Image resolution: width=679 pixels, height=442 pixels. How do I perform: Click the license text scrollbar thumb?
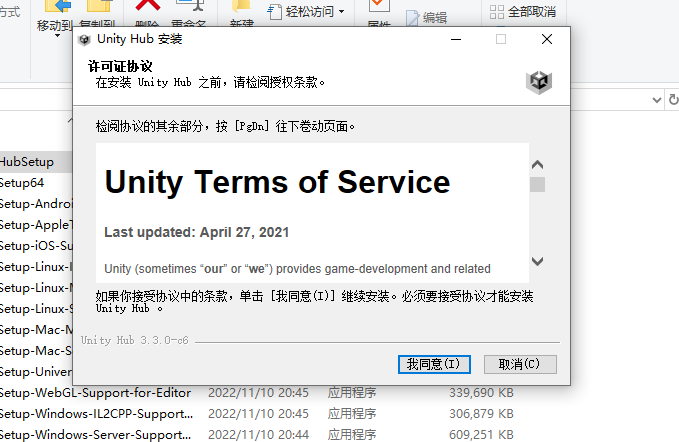(537, 184)
